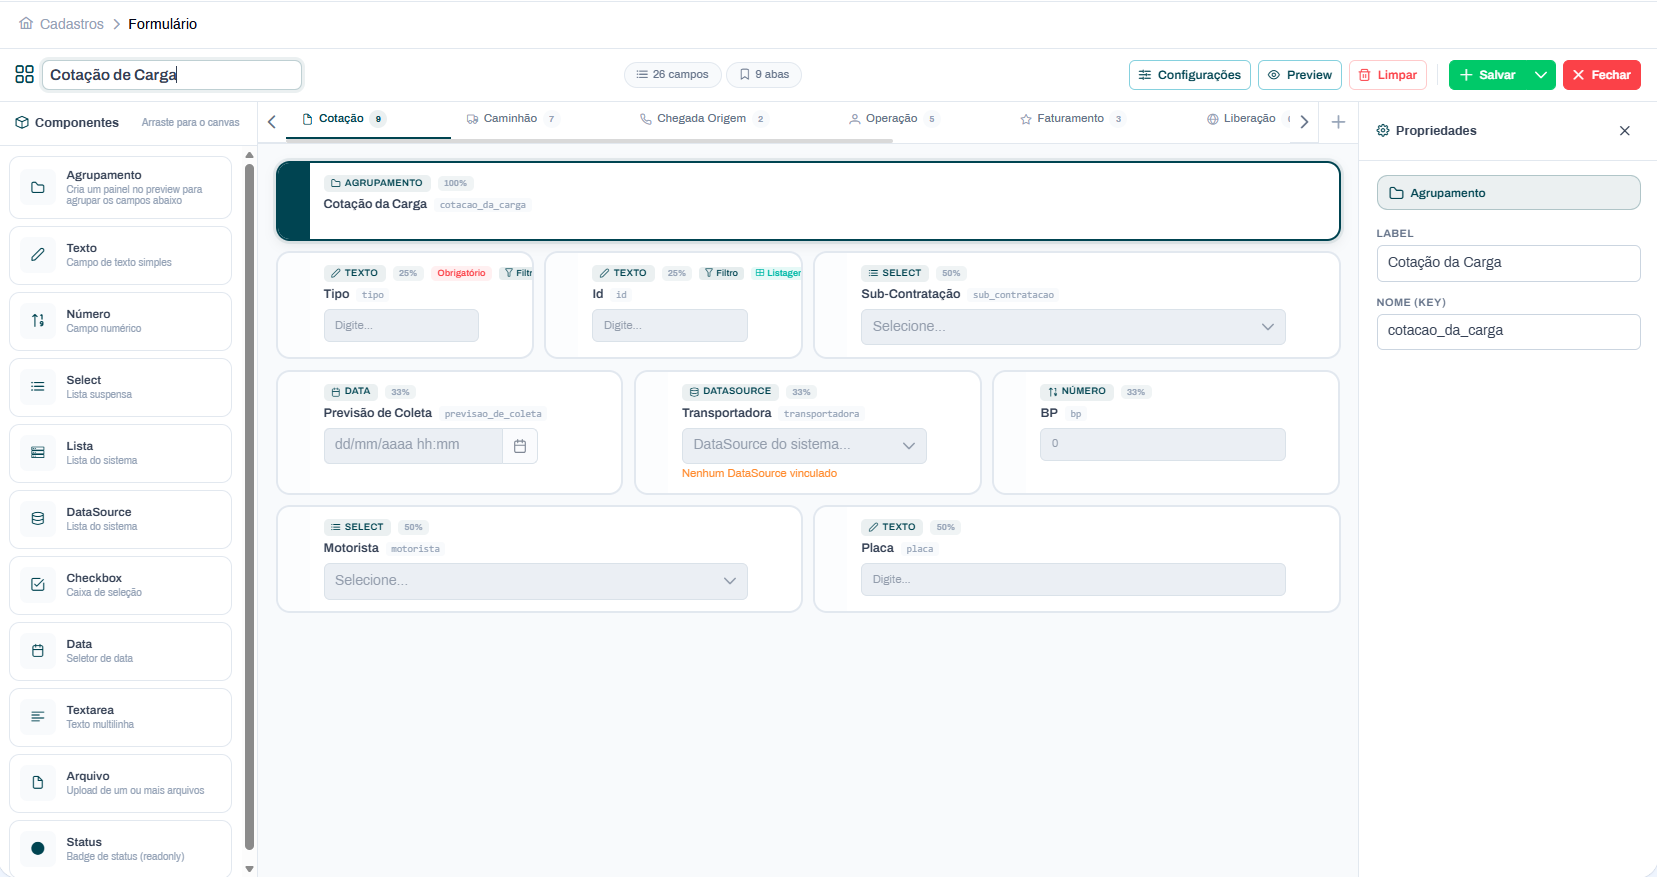The width and height of the screenshot is (1657, 877).
Task: Click the BP number input
Action: tap(1163, 445)
